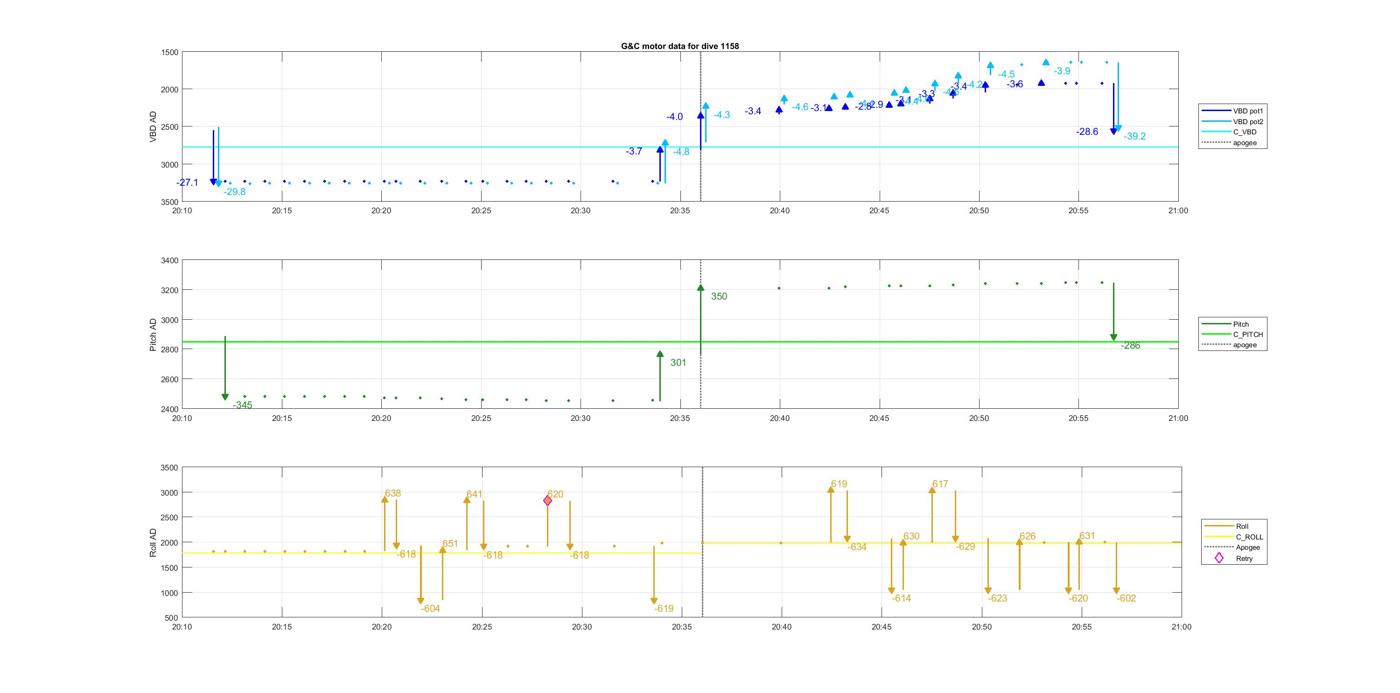Viewport: 1400px width, 693px height.
Task: Click the '631' roll data label
Action: 1087,537
